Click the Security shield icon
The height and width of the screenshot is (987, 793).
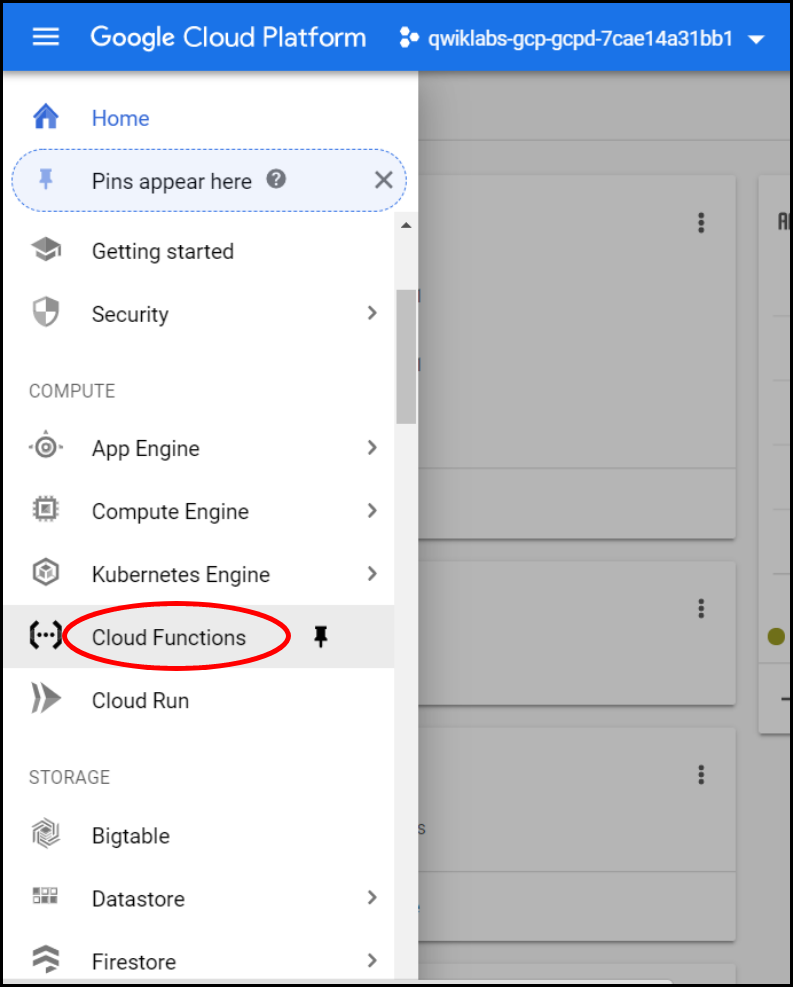(46, 314)
